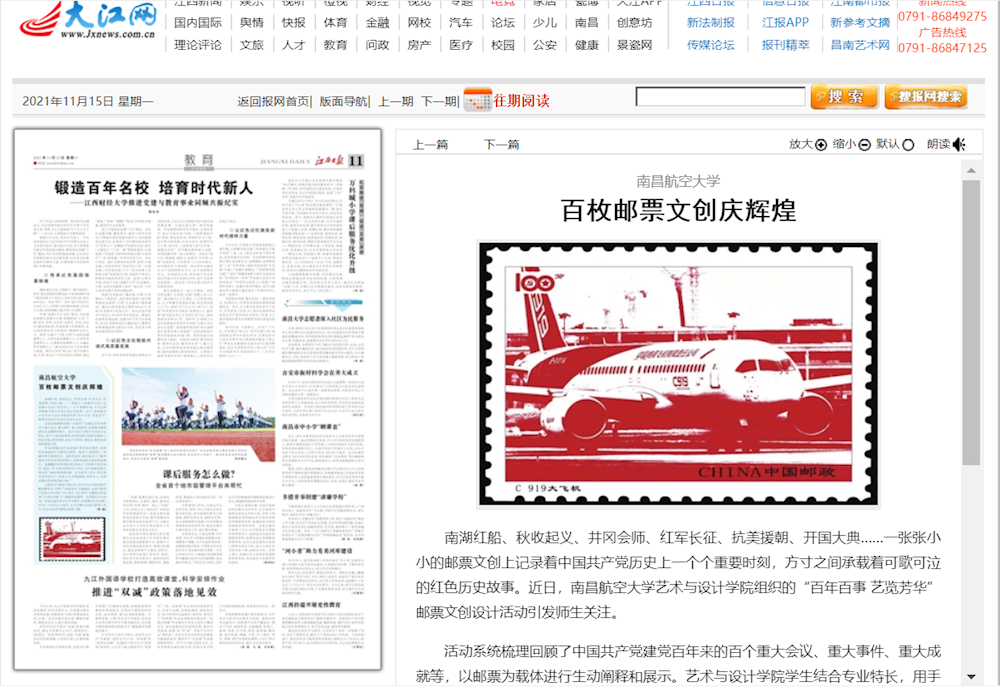Click the 缩小 zoom-out icon
The image size is (1000, 687).
tap(865, 145)
